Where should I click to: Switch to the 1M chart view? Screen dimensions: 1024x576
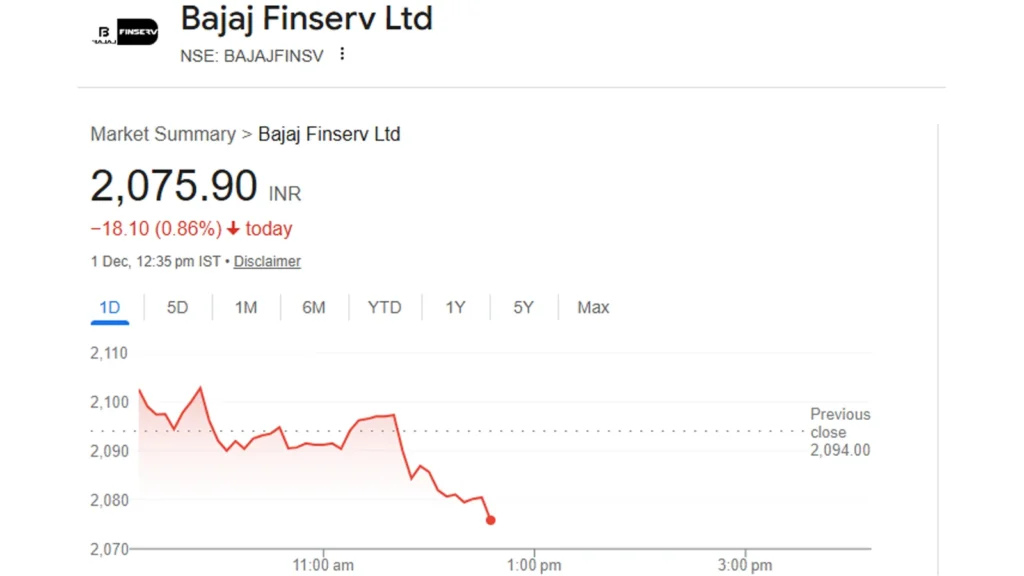pos(246,308)
